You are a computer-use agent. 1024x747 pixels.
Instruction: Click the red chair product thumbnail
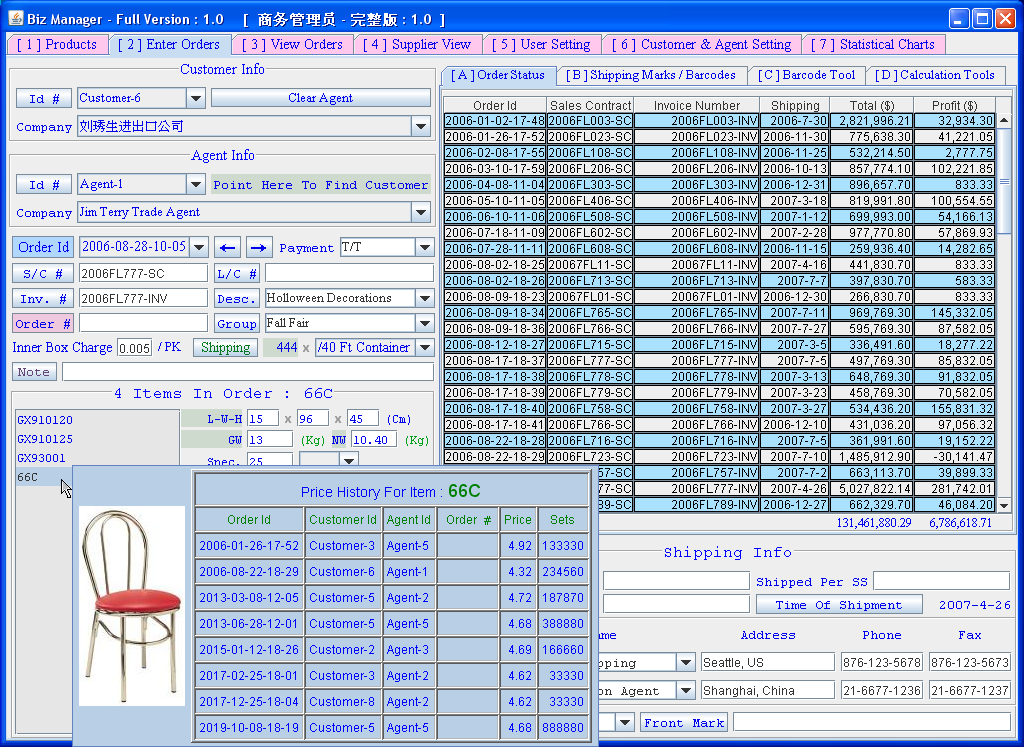point(132,605)
